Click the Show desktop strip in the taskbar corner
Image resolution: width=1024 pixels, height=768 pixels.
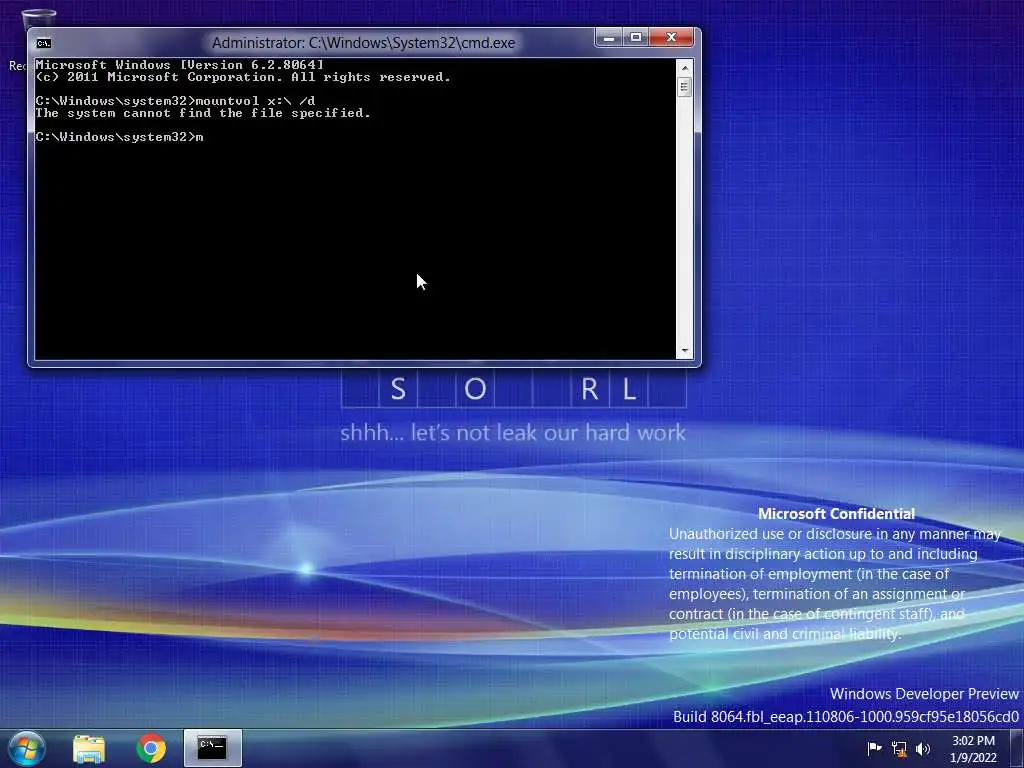coord(1017,748)
